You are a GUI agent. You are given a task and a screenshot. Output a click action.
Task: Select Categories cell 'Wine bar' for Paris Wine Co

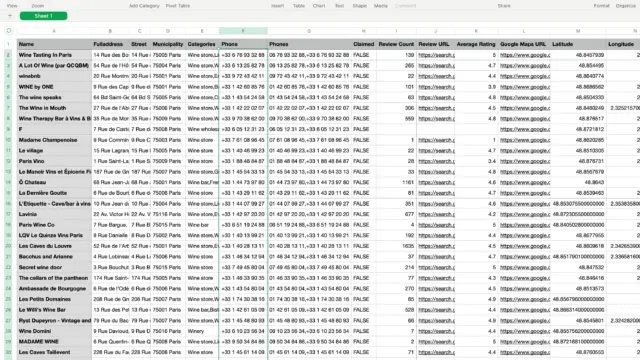[x=202, y=224]
